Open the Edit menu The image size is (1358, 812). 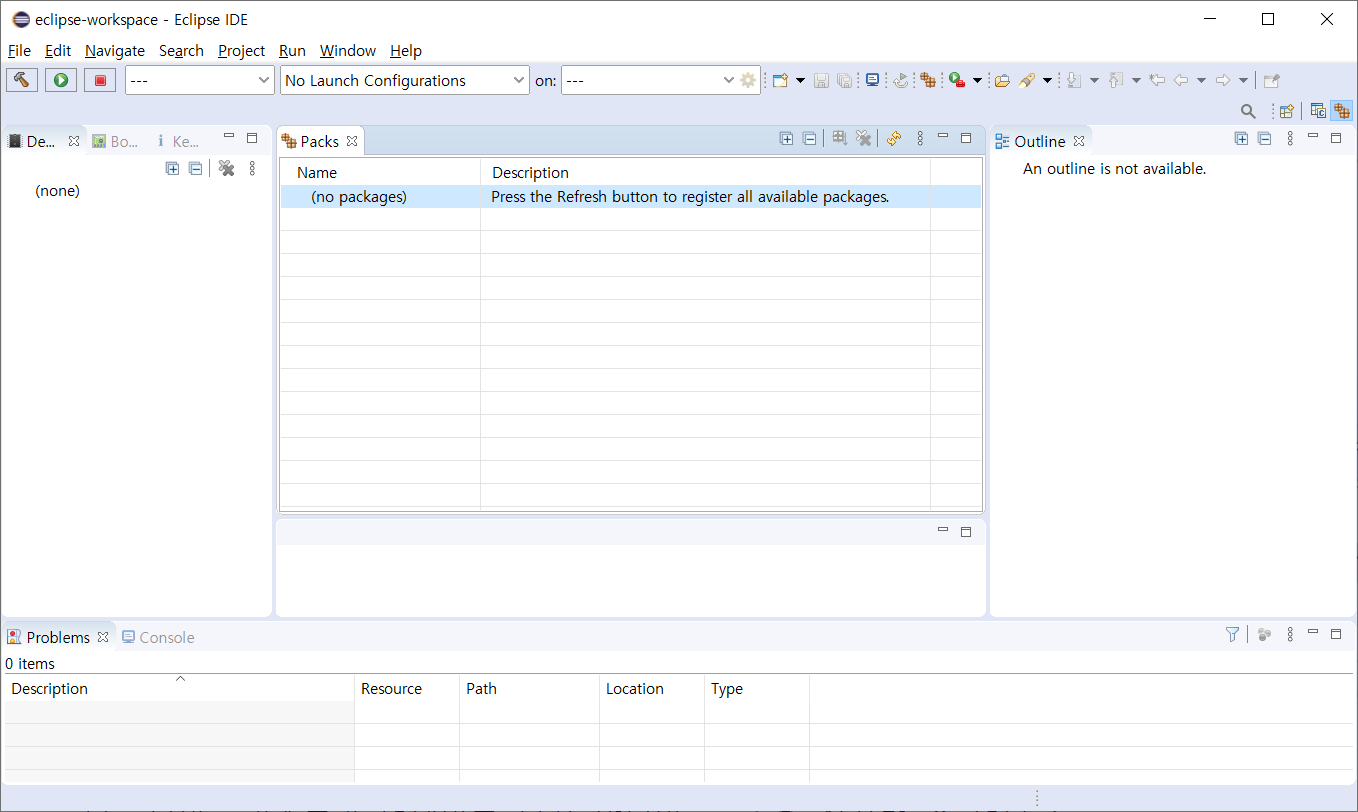(58, 50)
